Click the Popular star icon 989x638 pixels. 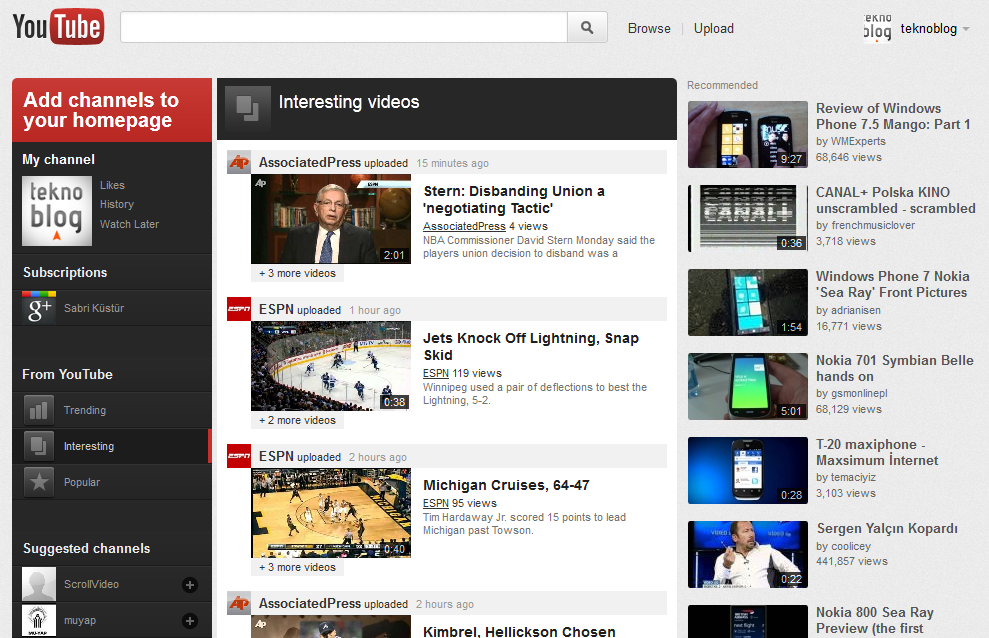39,482
